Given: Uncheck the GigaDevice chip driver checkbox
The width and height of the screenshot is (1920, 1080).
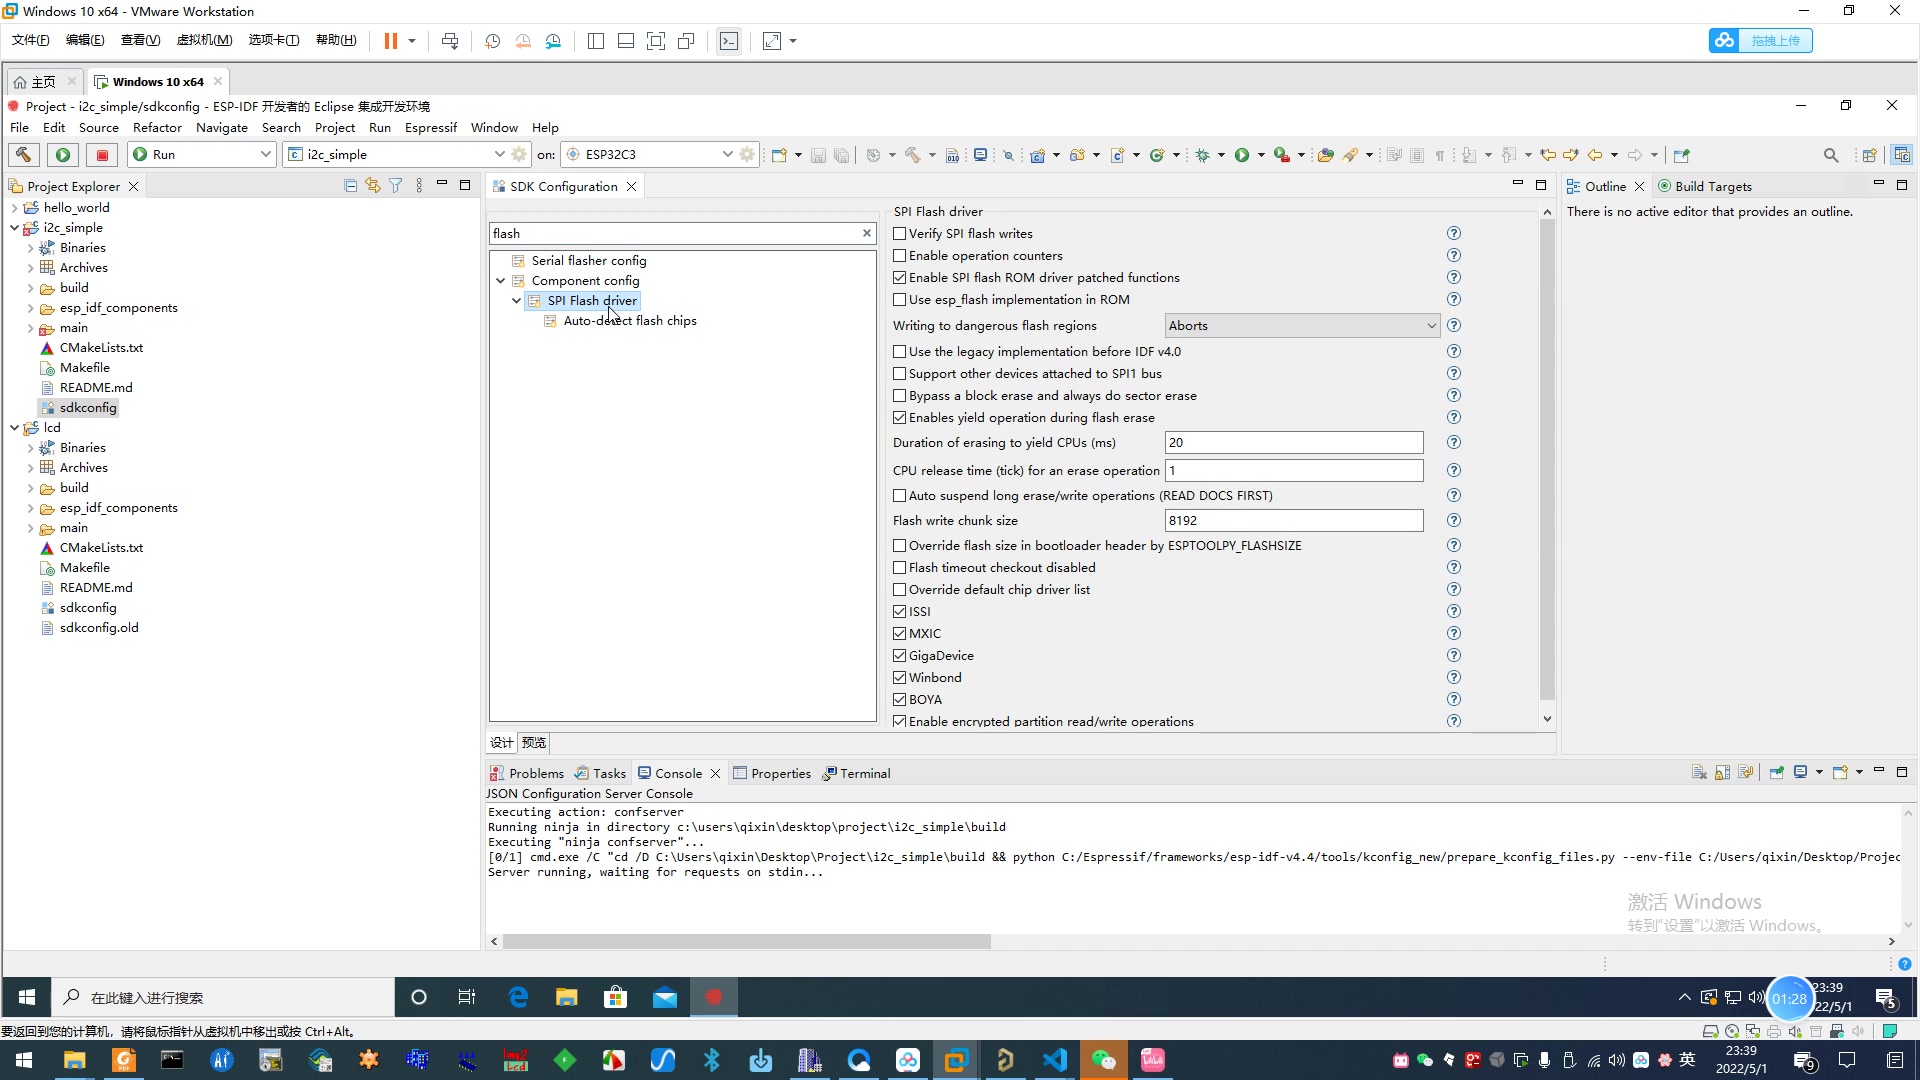Looking at the screenshot, I should 900,656.
